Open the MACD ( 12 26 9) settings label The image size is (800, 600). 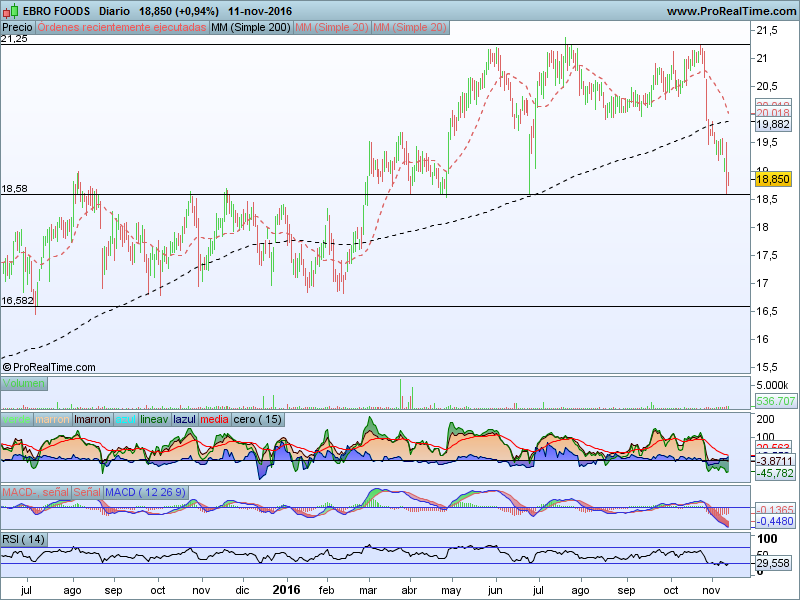tap(147, 492)
